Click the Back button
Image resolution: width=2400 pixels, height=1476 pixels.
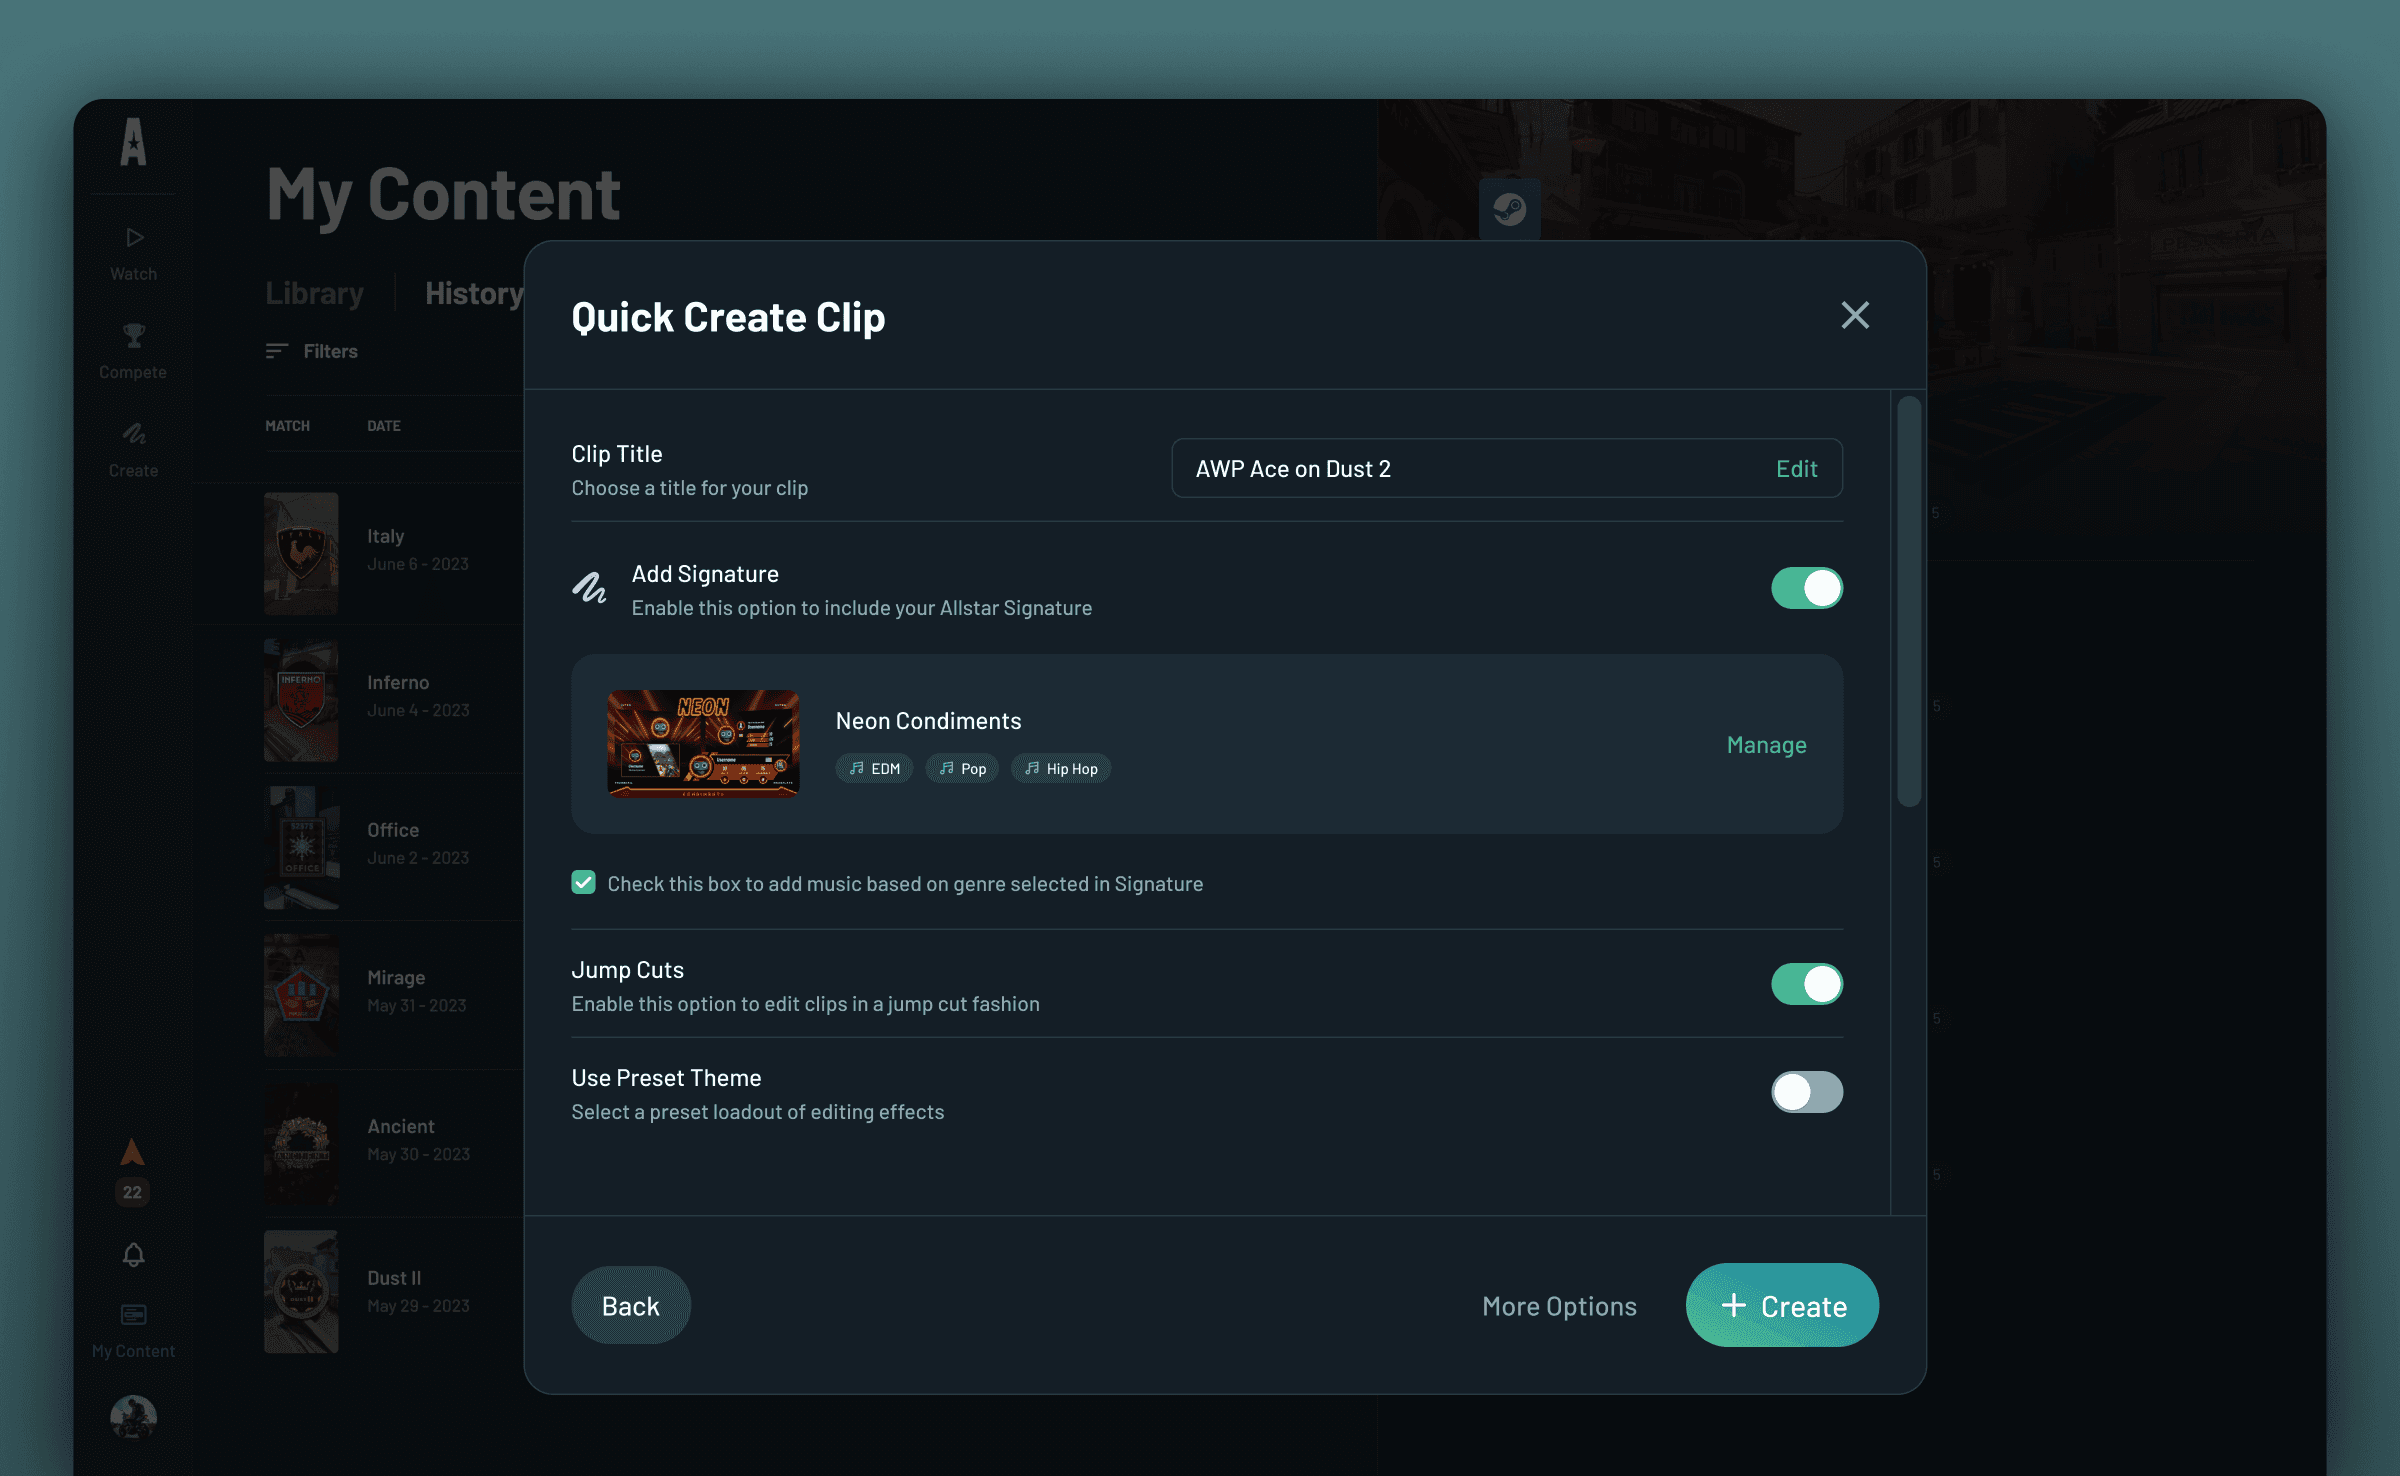[630, 1305]
